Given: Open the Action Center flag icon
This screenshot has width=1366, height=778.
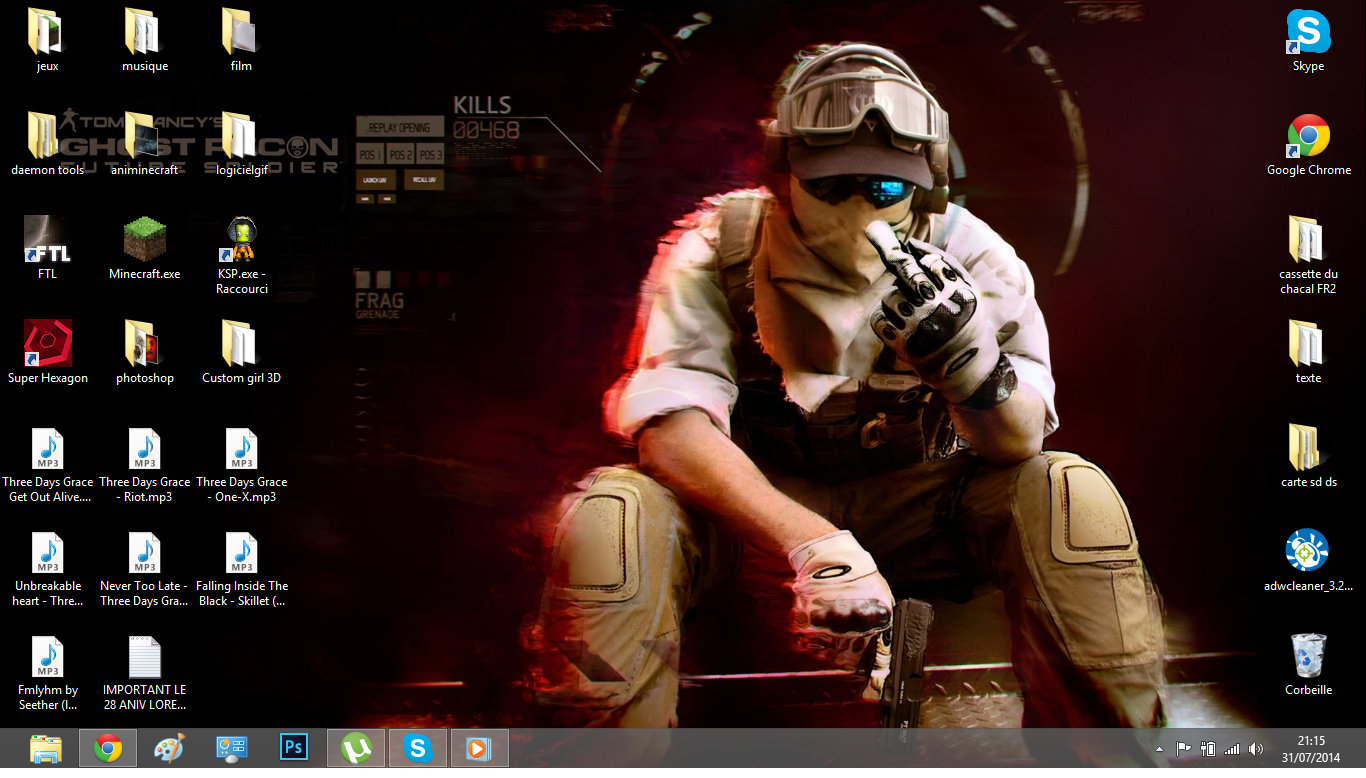Looking at the screenshot, I should click(x=1183, y=749).
